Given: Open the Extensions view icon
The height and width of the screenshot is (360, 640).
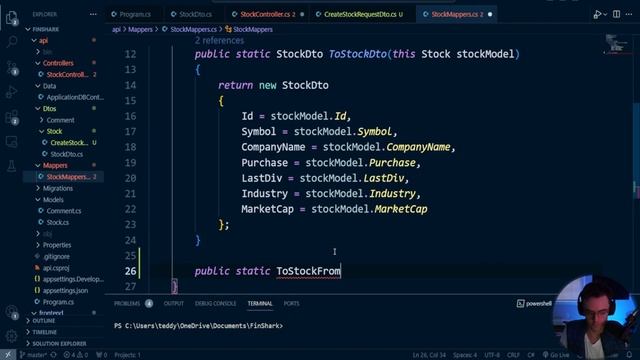Looking at the screenshot, I should pos(12,118).
